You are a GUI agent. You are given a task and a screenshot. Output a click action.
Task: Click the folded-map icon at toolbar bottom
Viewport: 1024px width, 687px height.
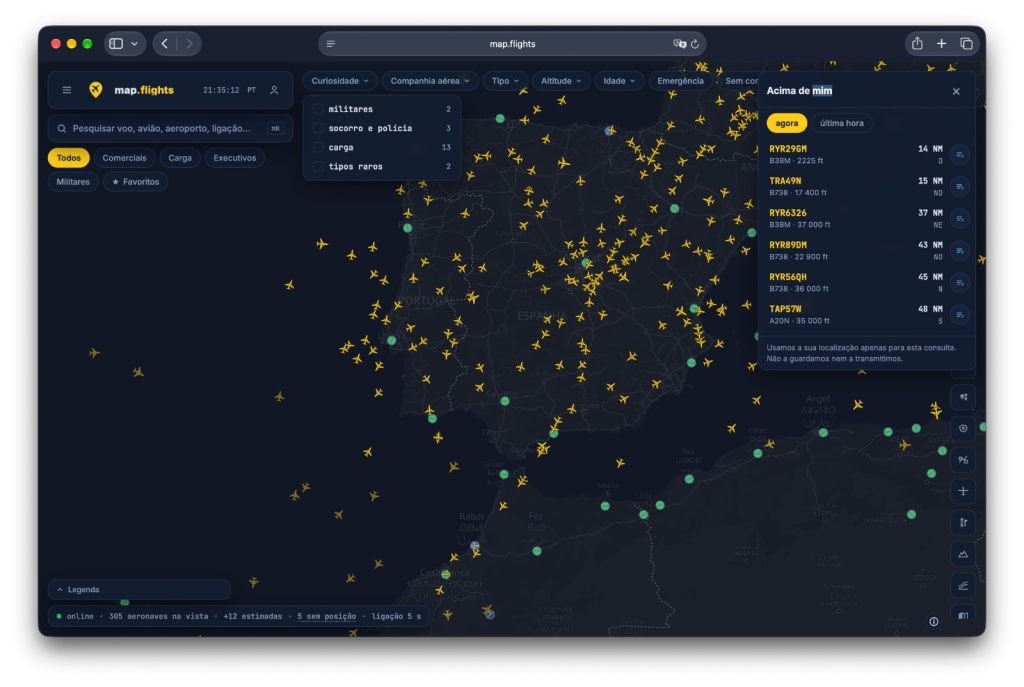[x=963, y=615]
